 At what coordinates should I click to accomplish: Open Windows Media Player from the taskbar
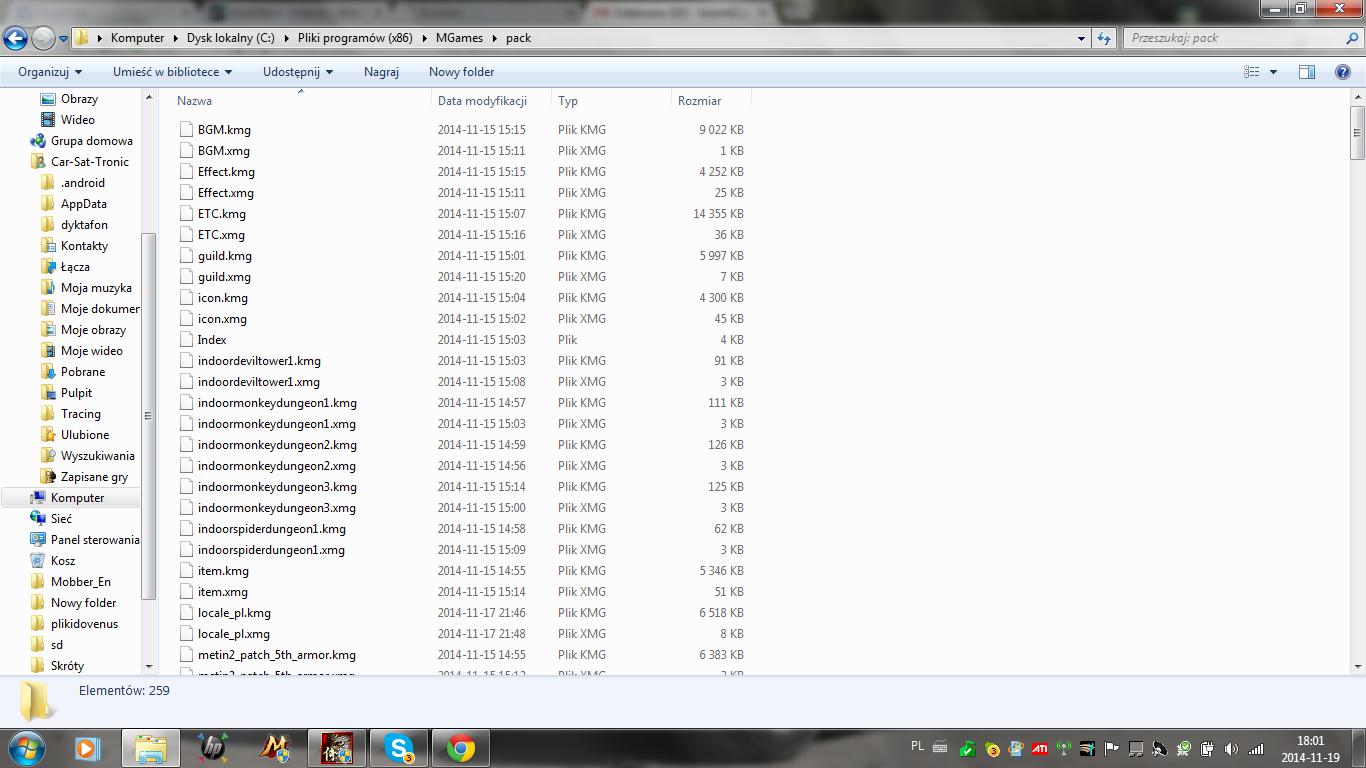88,747
